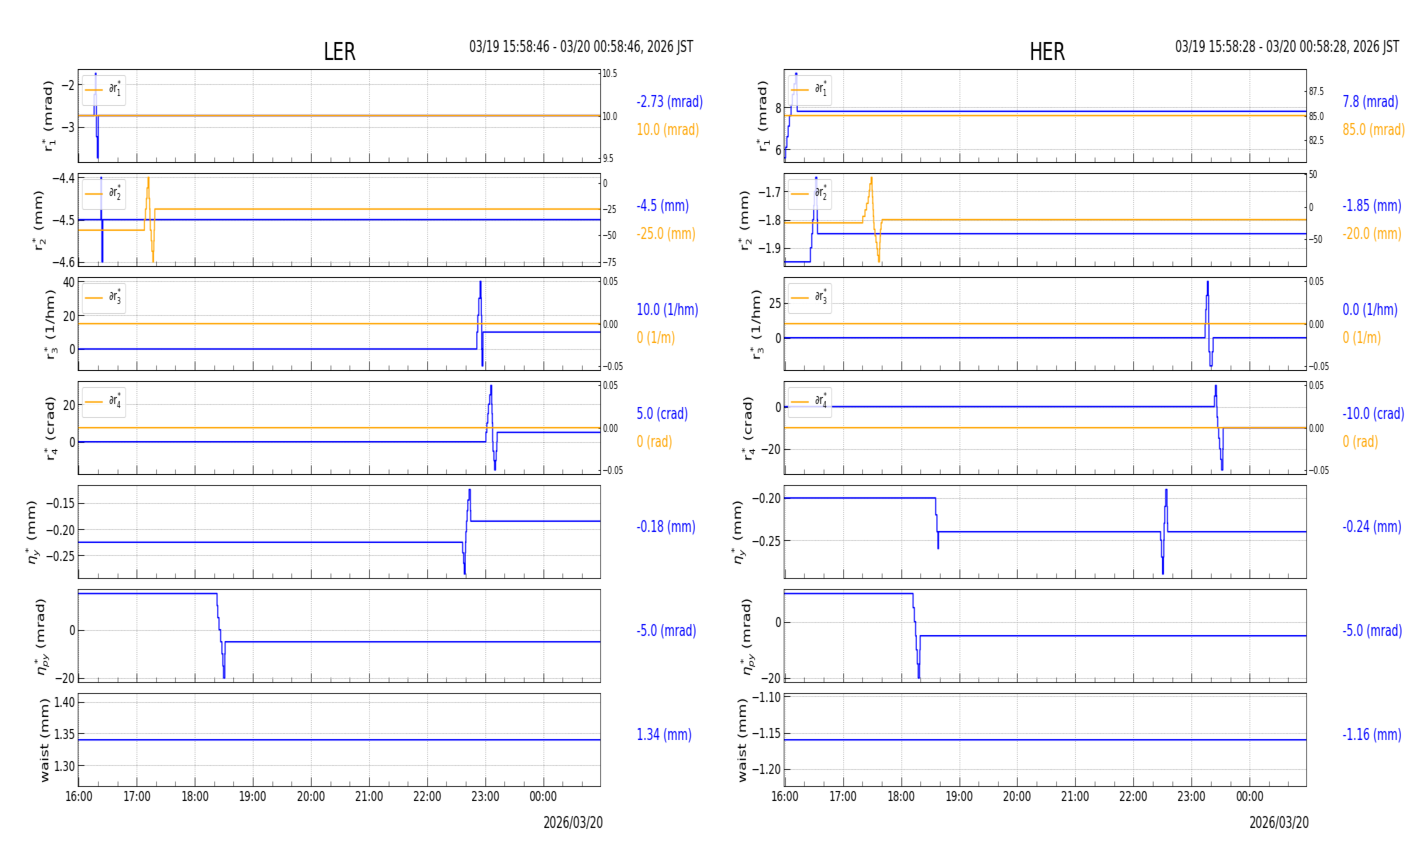Click the orange 85.0 (mrad) value
This screenshot has height=864, width=1412.
1373,130
